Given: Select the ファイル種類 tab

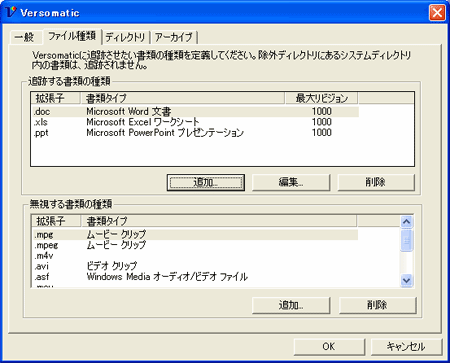Looking at the screenshot, I should 72,36.
